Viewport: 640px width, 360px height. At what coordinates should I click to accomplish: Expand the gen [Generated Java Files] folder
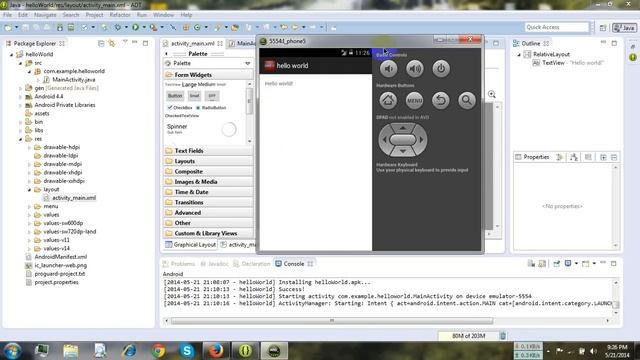pos(20,88)
